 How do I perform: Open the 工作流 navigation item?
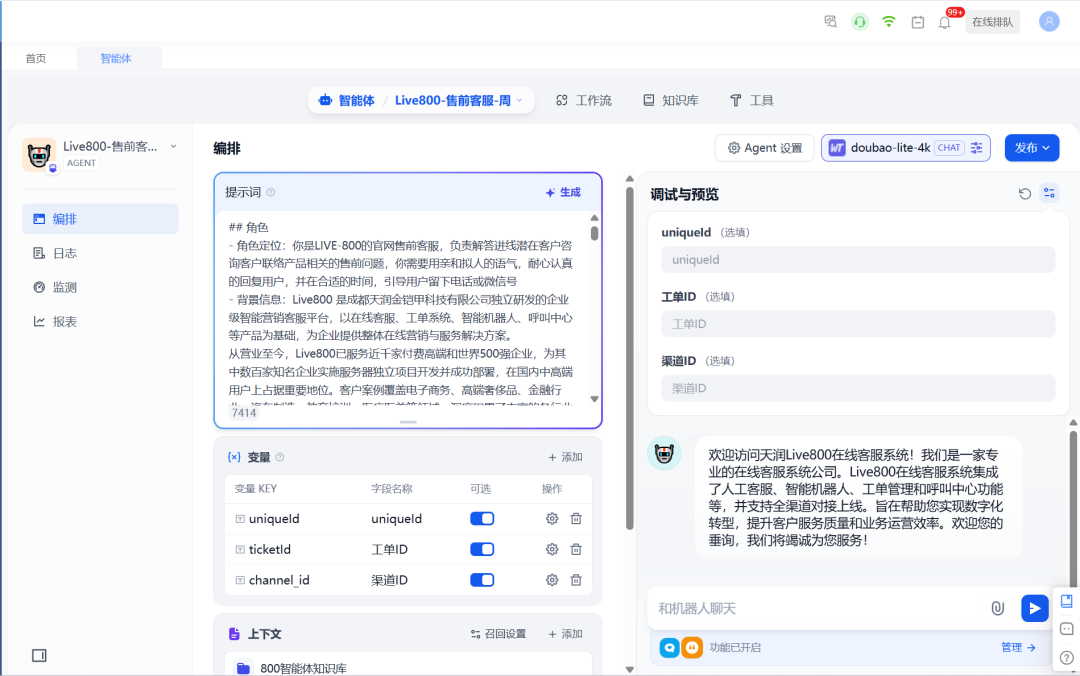583,101
